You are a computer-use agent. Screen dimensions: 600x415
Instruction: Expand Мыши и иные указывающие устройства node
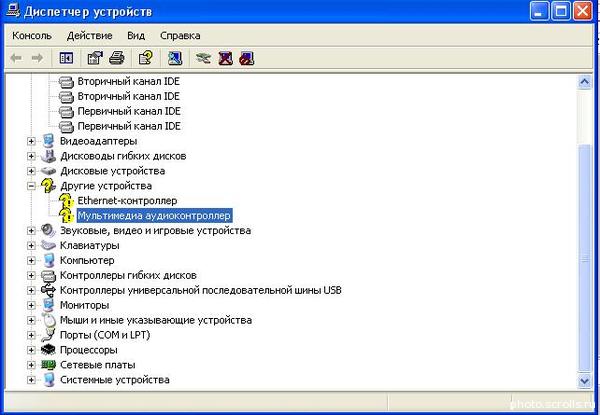(x=31, y=320)
